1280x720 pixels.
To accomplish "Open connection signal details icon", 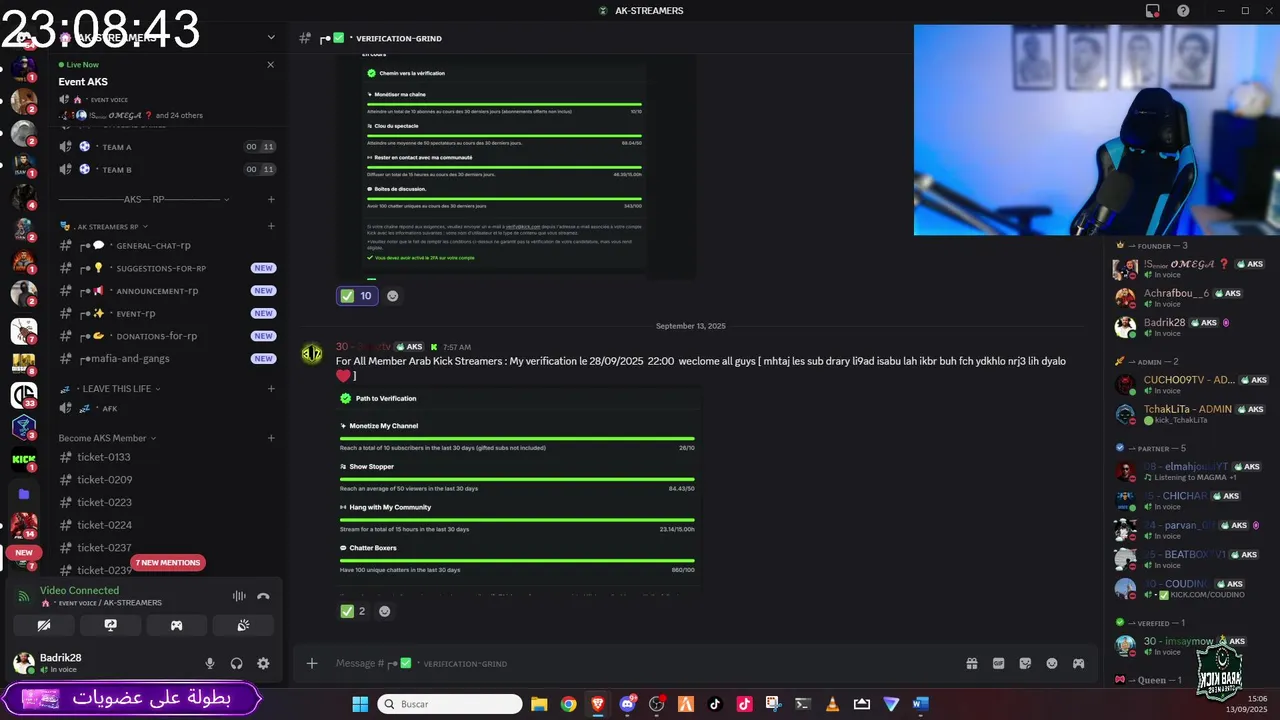I will [24, 596].
